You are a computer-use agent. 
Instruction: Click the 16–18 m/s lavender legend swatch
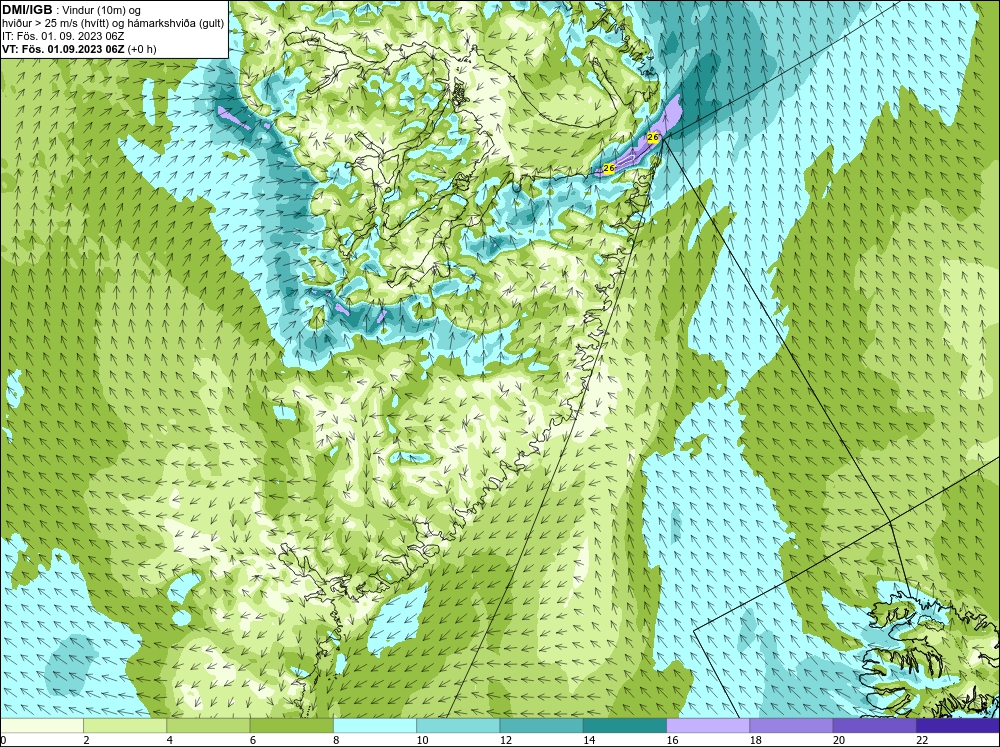coord(708,726)
